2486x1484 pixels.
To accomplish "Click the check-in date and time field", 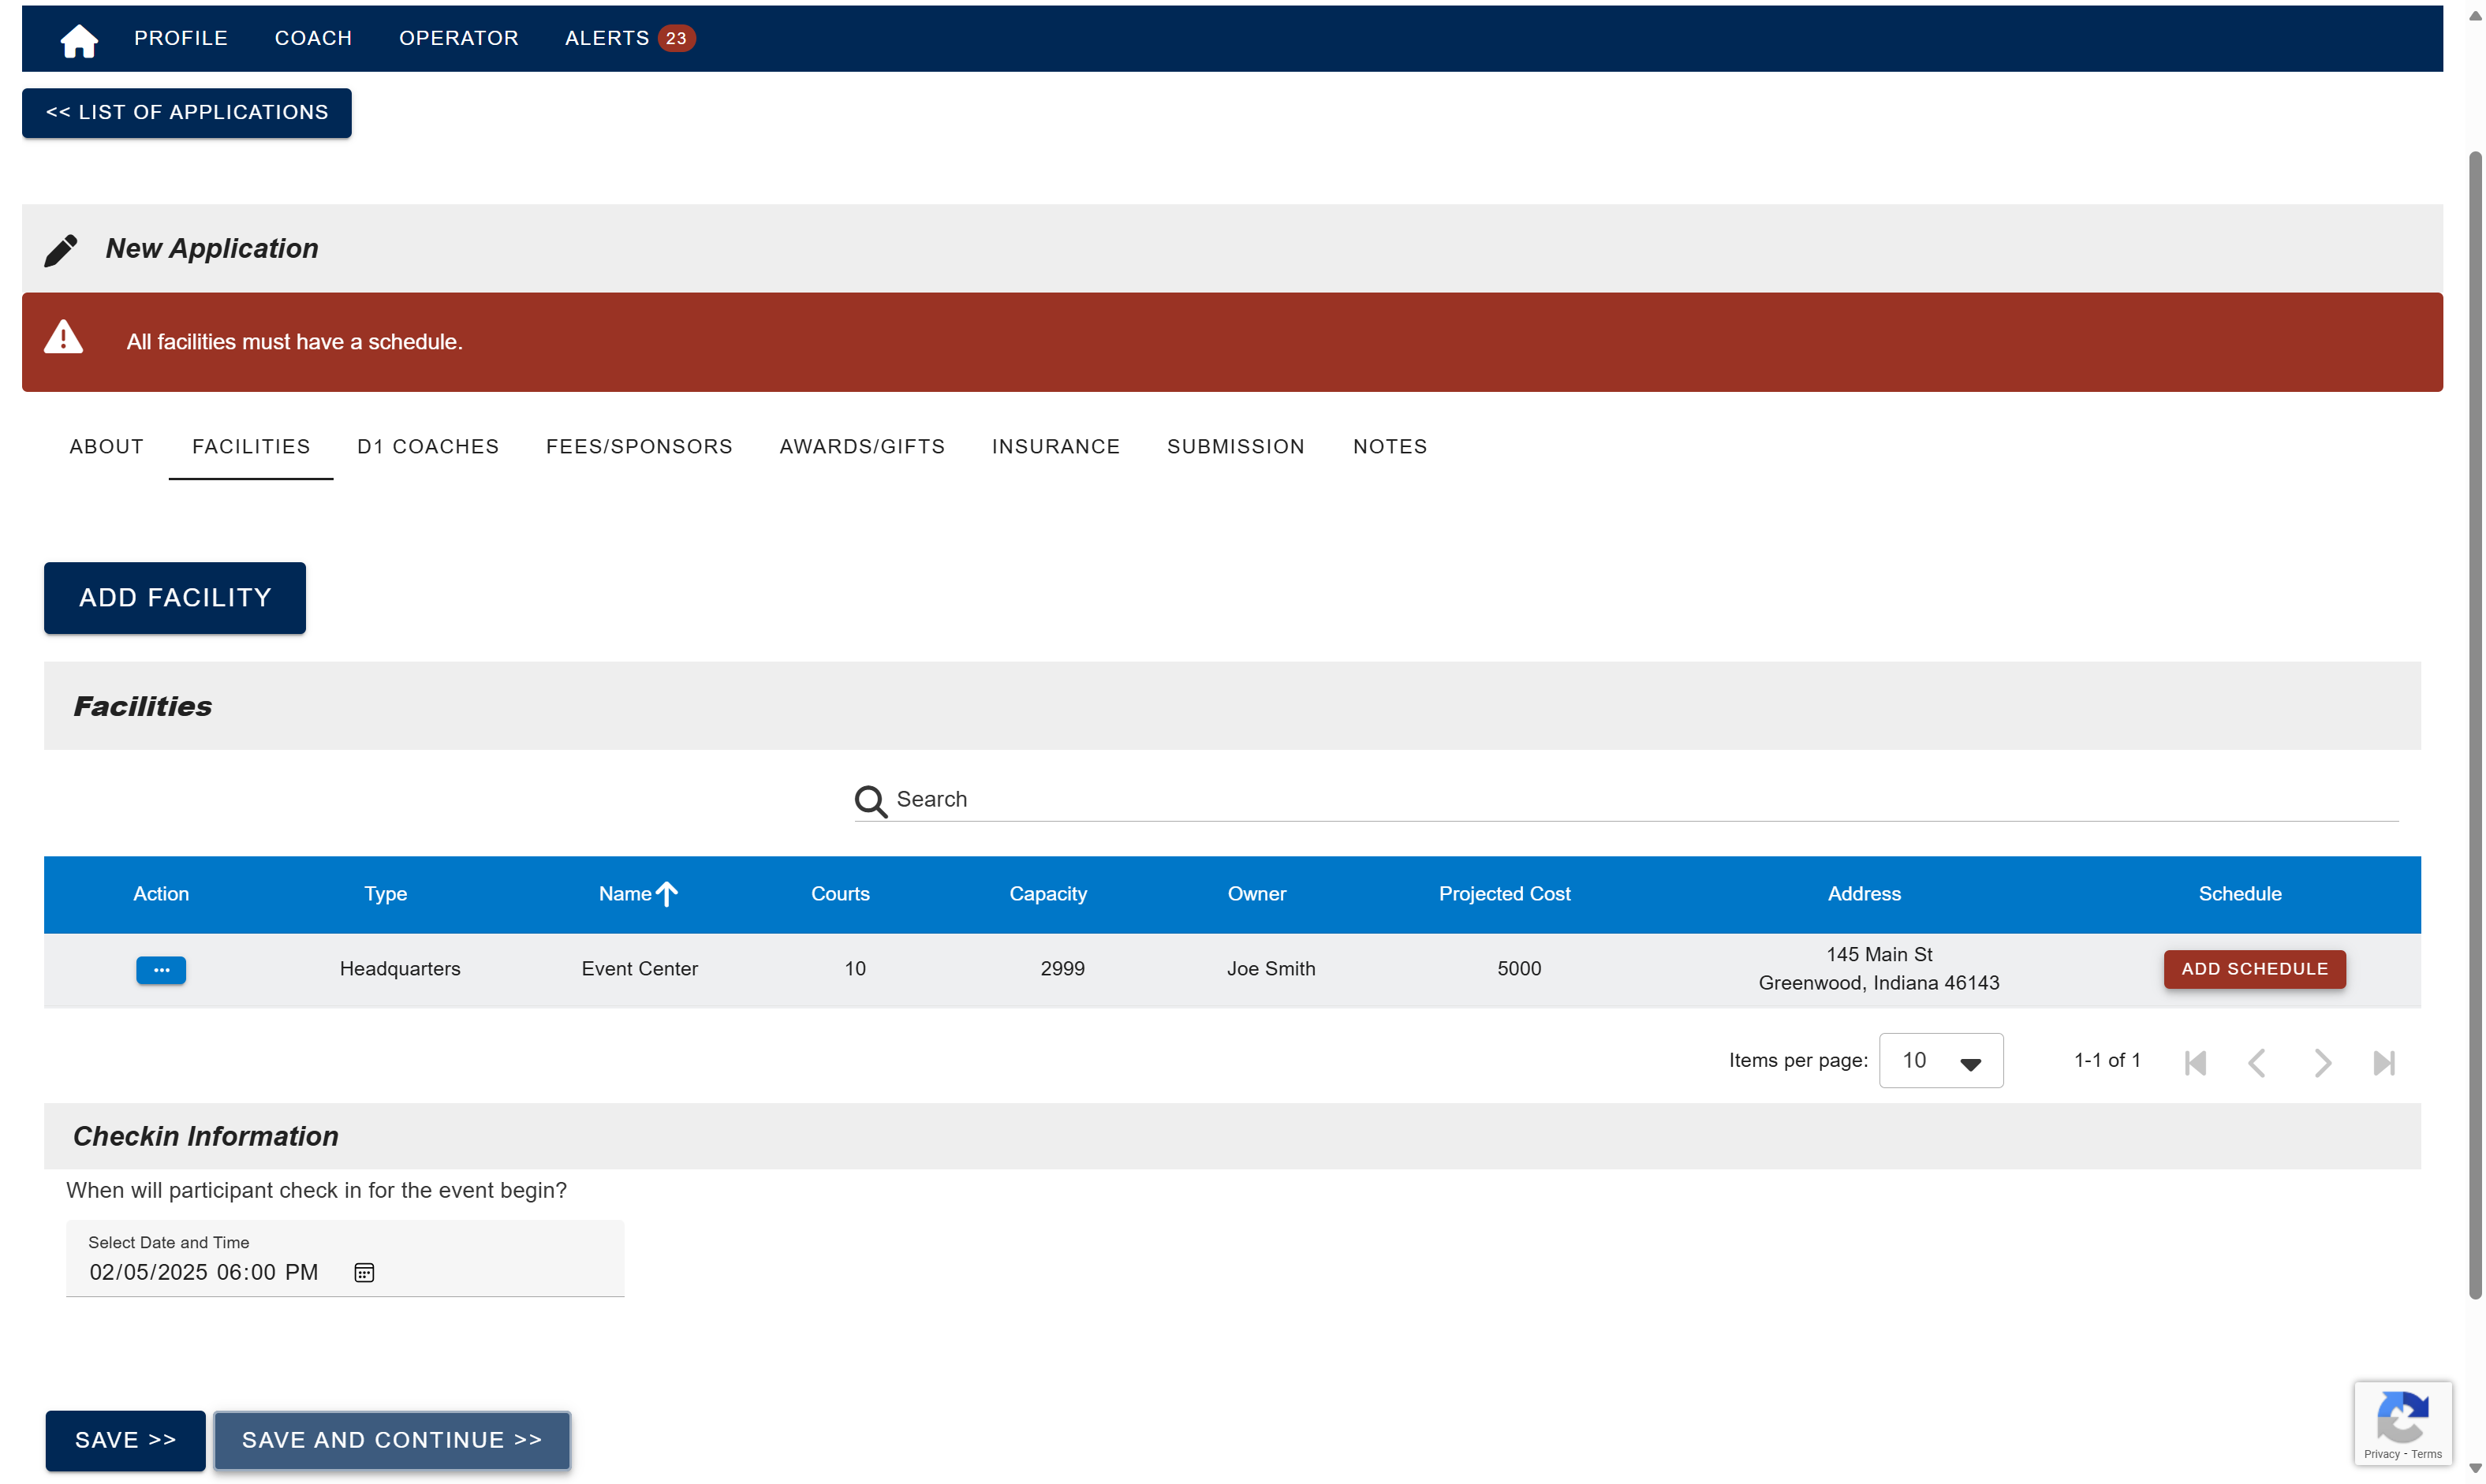I will click(x=345, y=1259).
